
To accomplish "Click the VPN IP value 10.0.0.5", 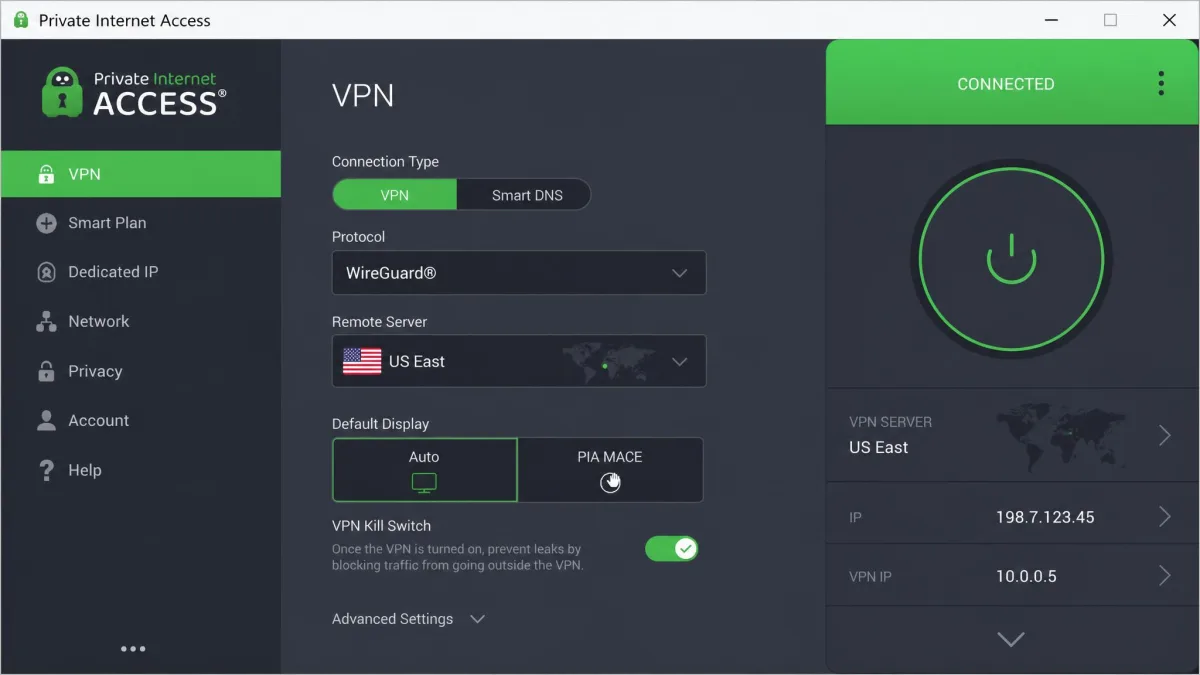I will coord(1026,576).
